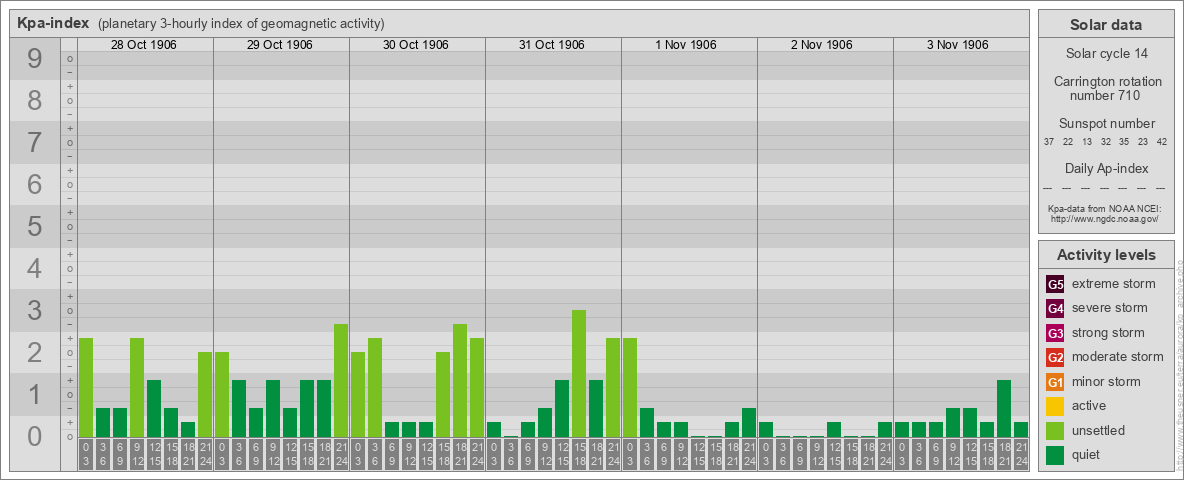Click the 30 Oct 3-6 bar
Viewport: 1184px width, 480px height.
(x=375, y=387)
